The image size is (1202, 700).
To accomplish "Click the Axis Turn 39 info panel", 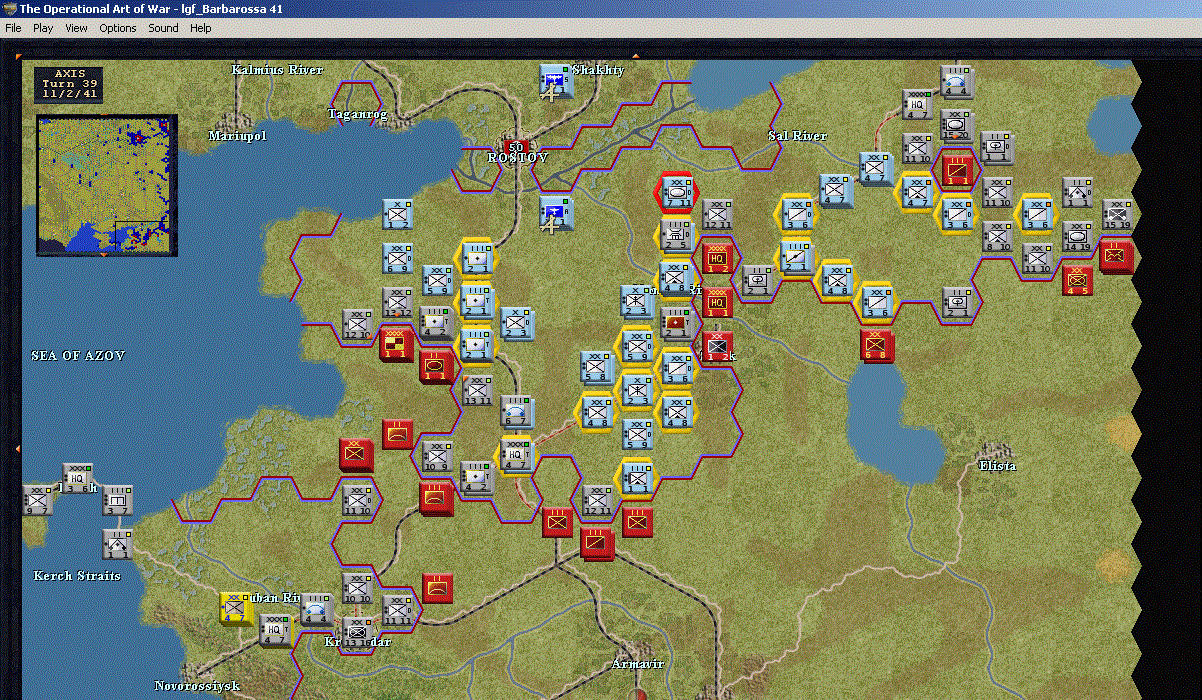I will pyautogui.click(x=69, y=84).
